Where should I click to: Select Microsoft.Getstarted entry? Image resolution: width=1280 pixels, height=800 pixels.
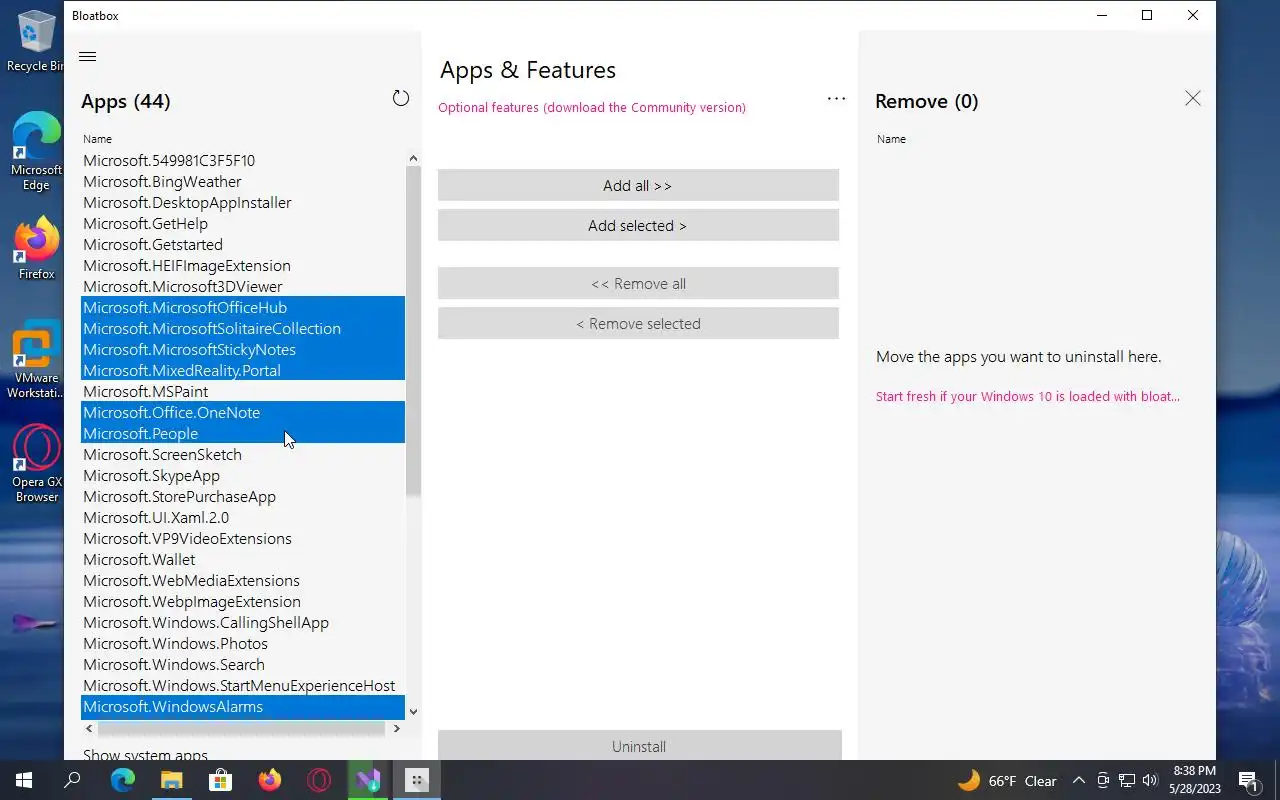tap(243, 244)
